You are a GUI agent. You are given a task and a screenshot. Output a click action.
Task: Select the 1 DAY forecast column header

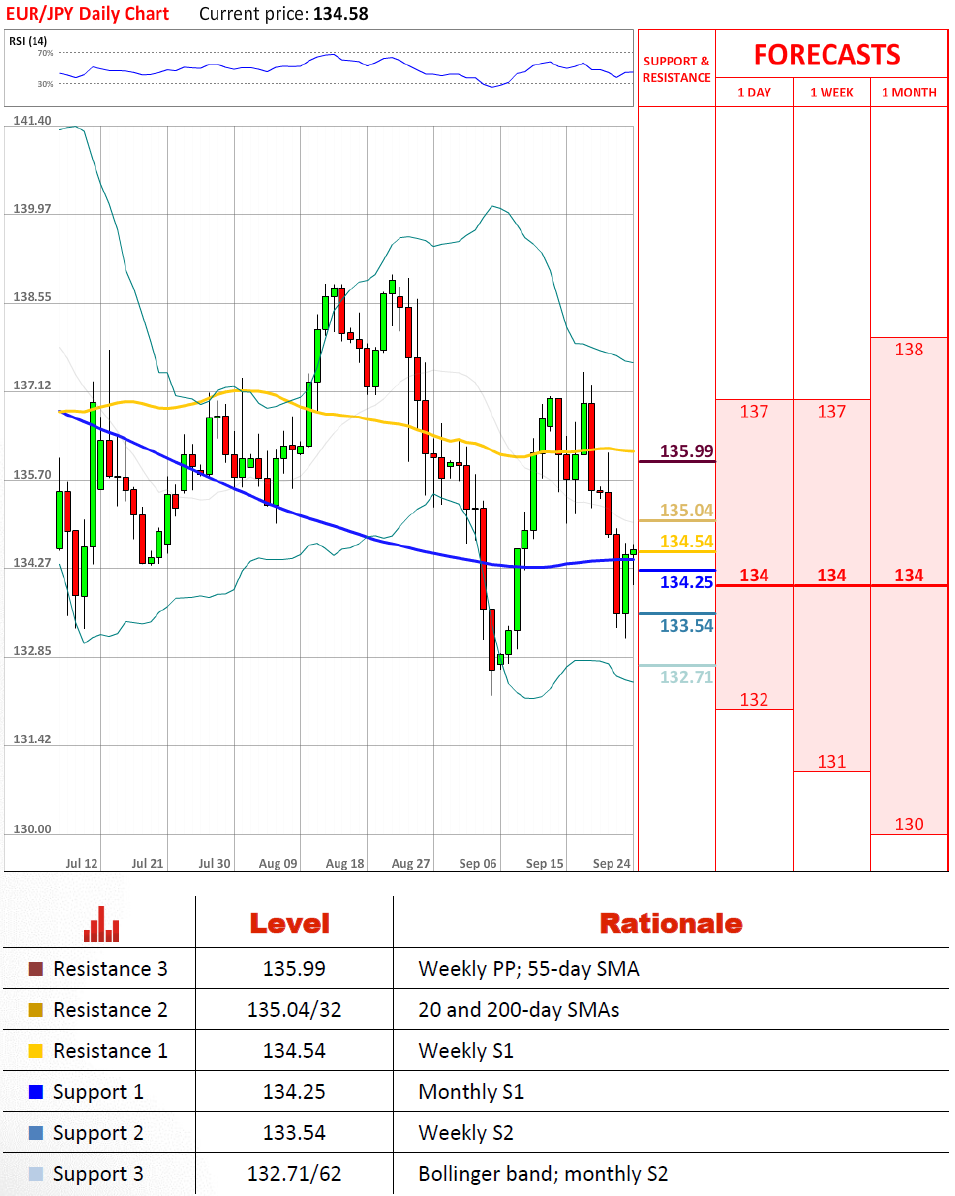tap(754, 92)
